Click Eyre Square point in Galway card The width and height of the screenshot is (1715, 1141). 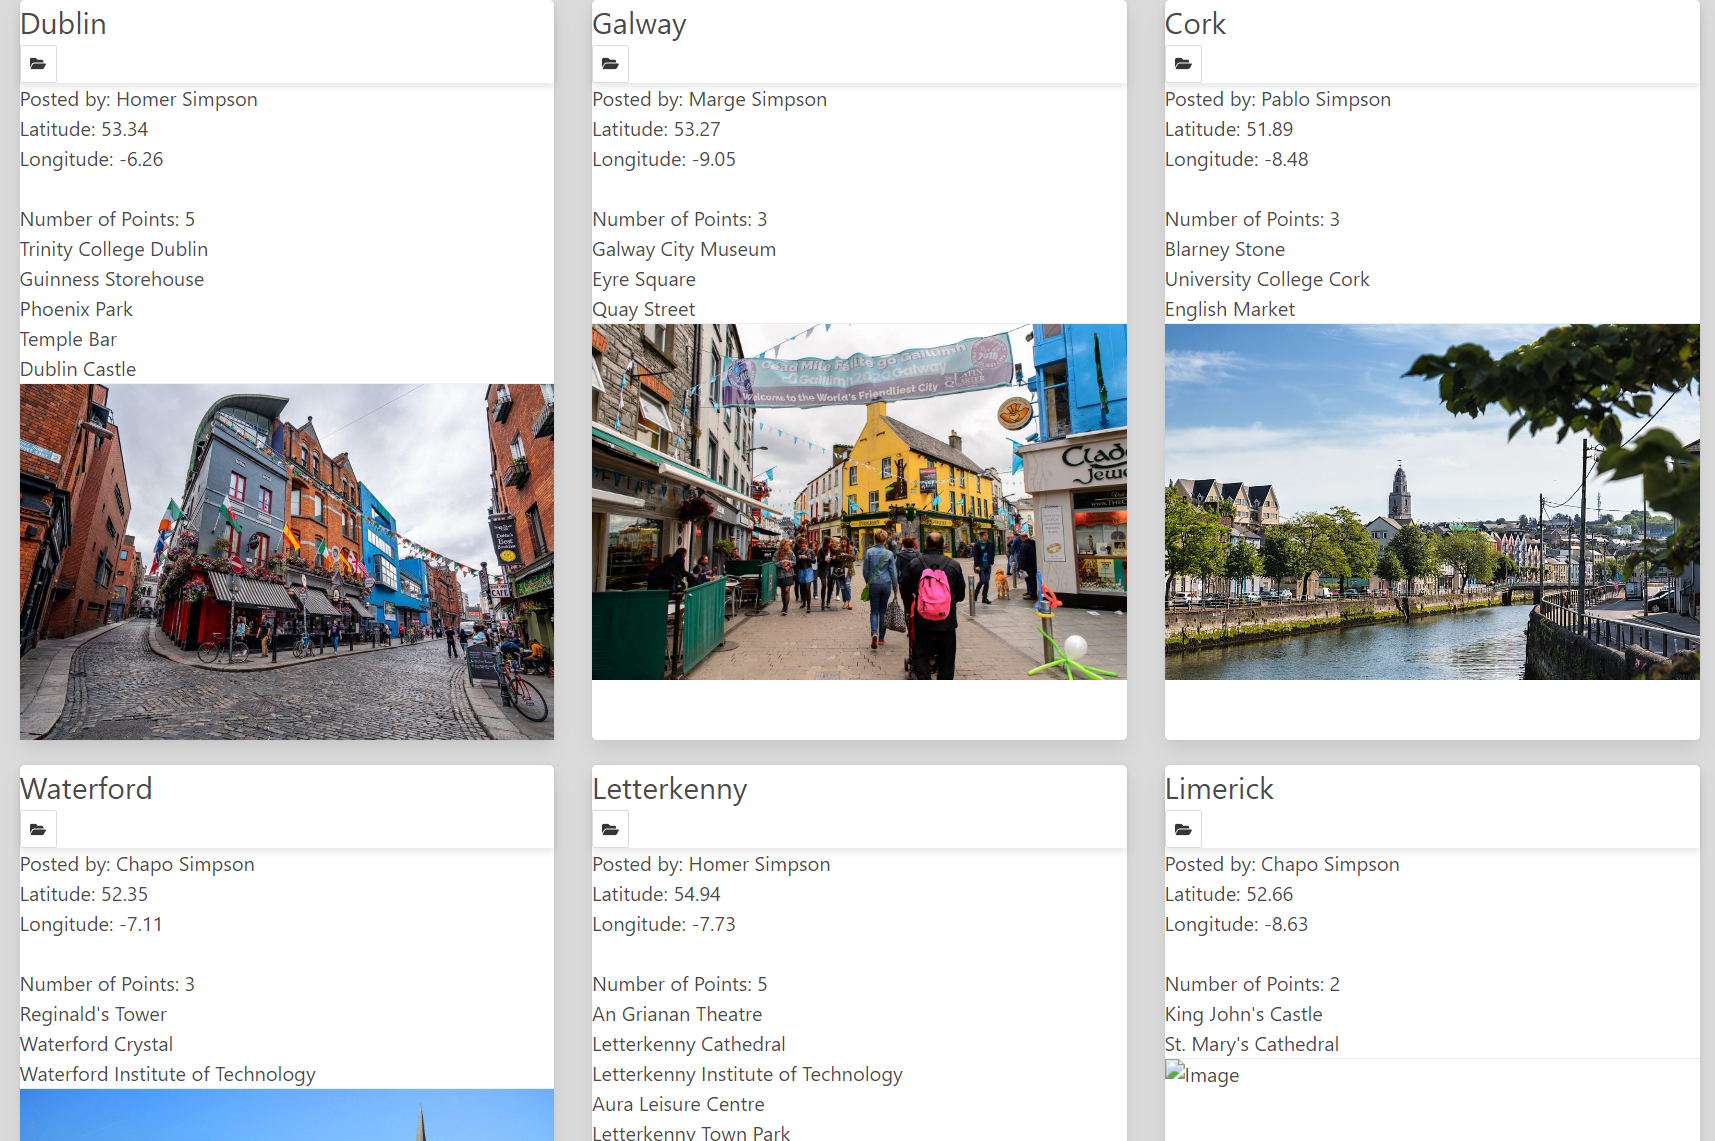coord(644,279)
